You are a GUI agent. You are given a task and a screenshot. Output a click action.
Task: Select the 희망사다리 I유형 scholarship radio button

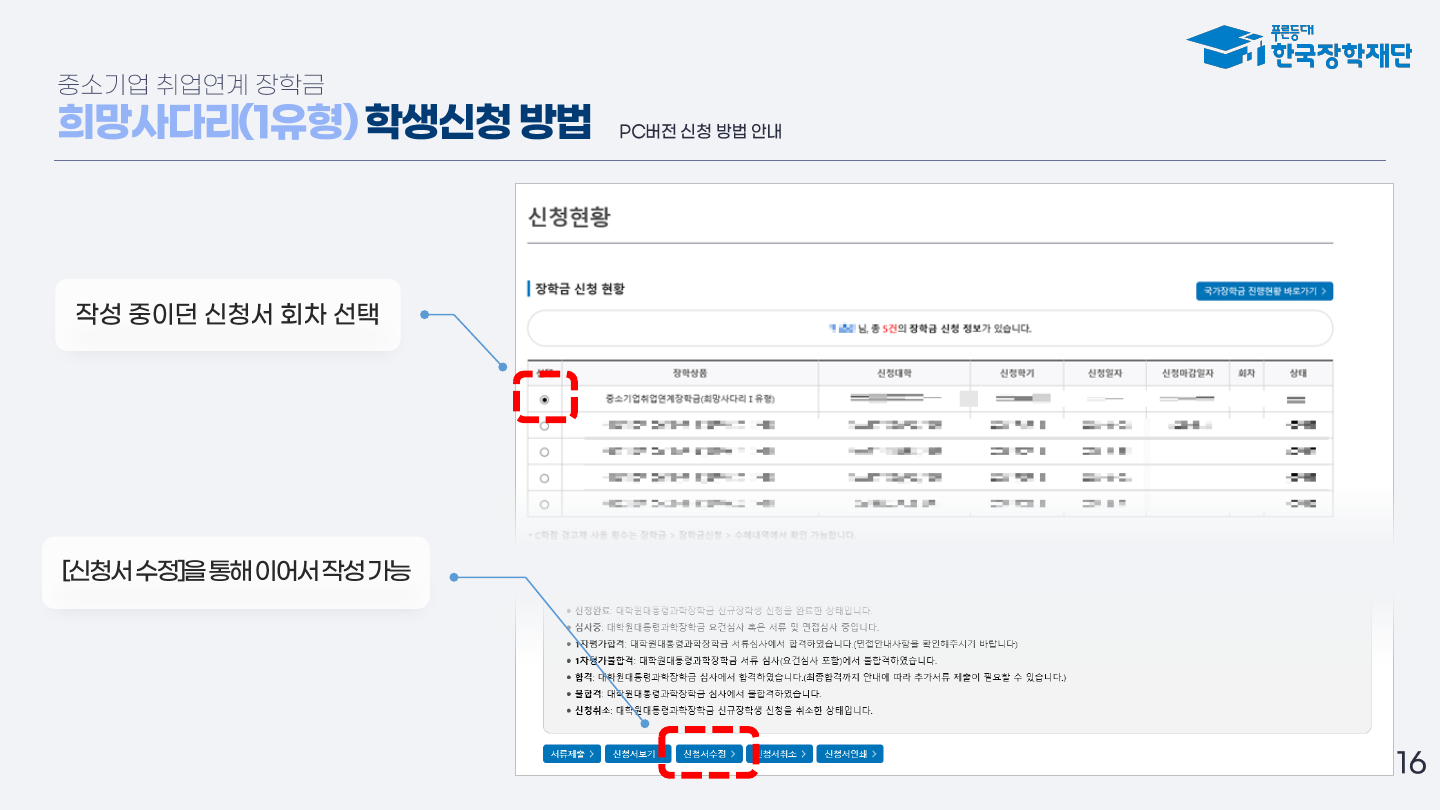point(544,399)
